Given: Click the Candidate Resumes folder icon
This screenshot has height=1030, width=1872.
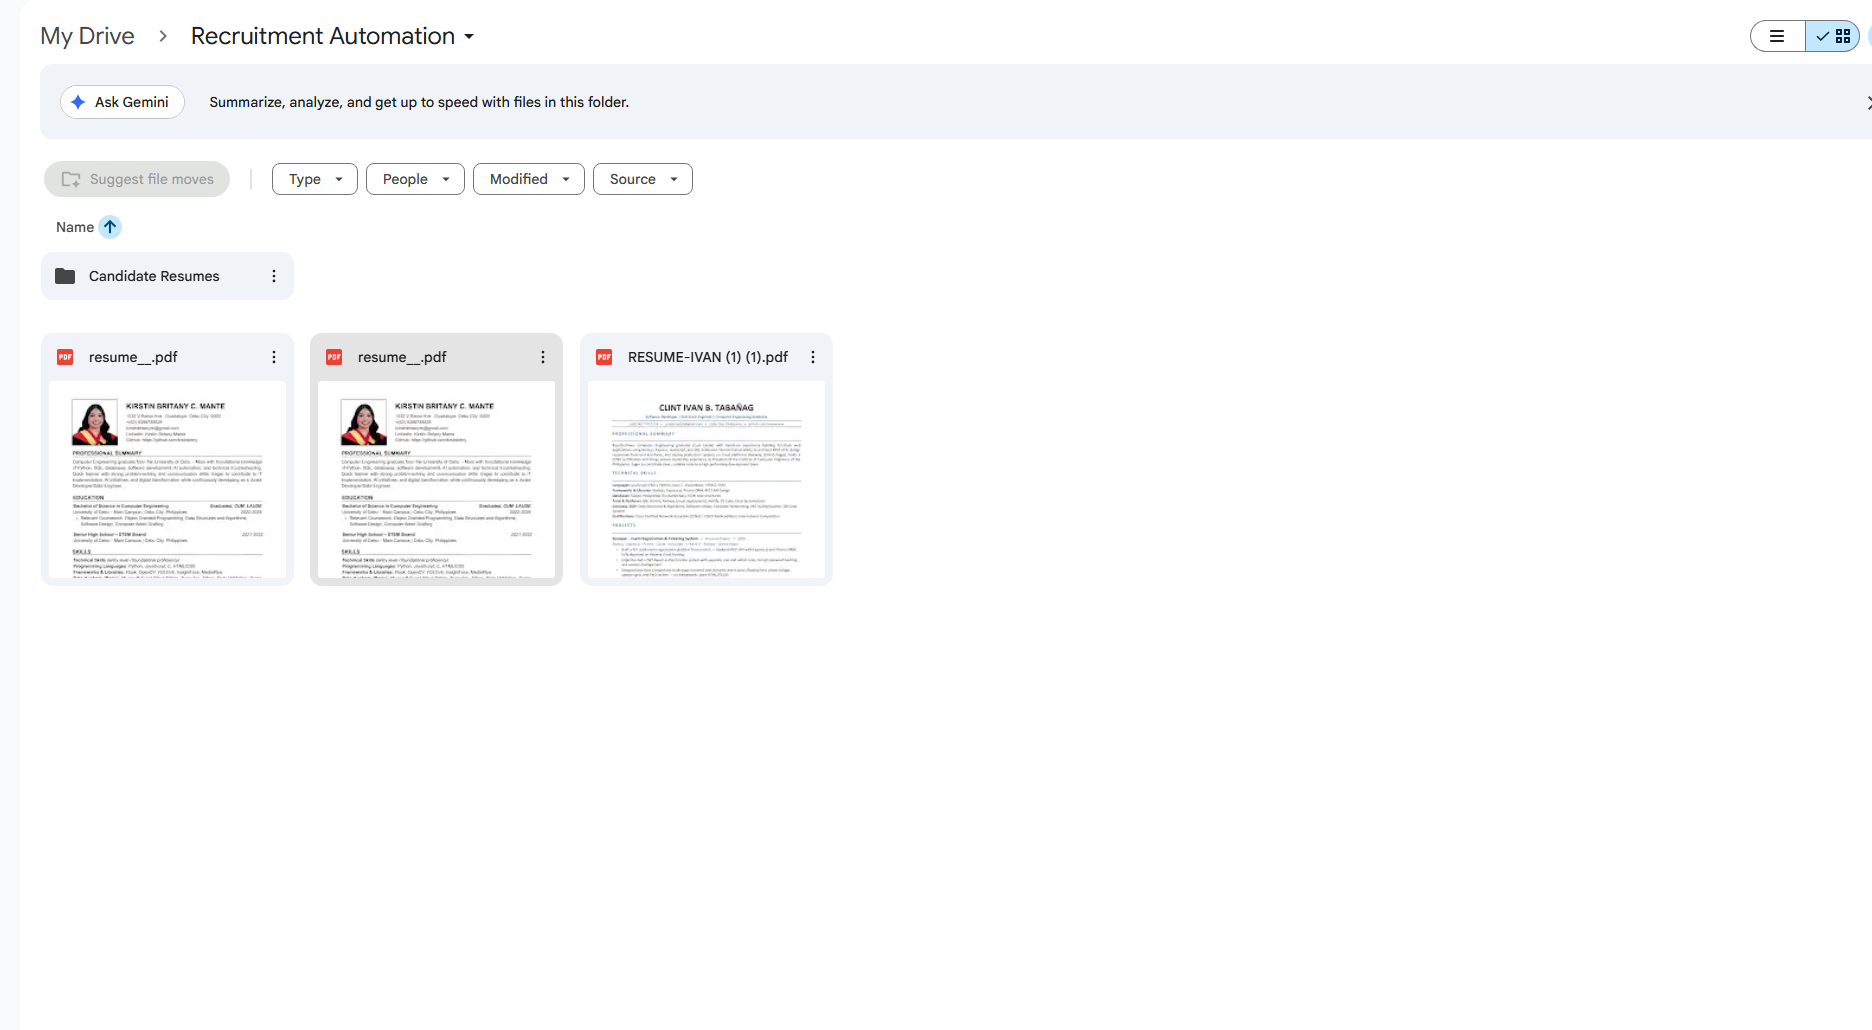Looking at the screenshot, I should pos(65,276).
